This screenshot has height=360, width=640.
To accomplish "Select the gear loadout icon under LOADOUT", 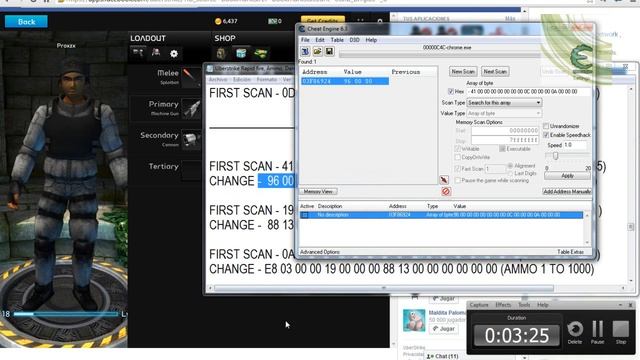I will [156, 53].
